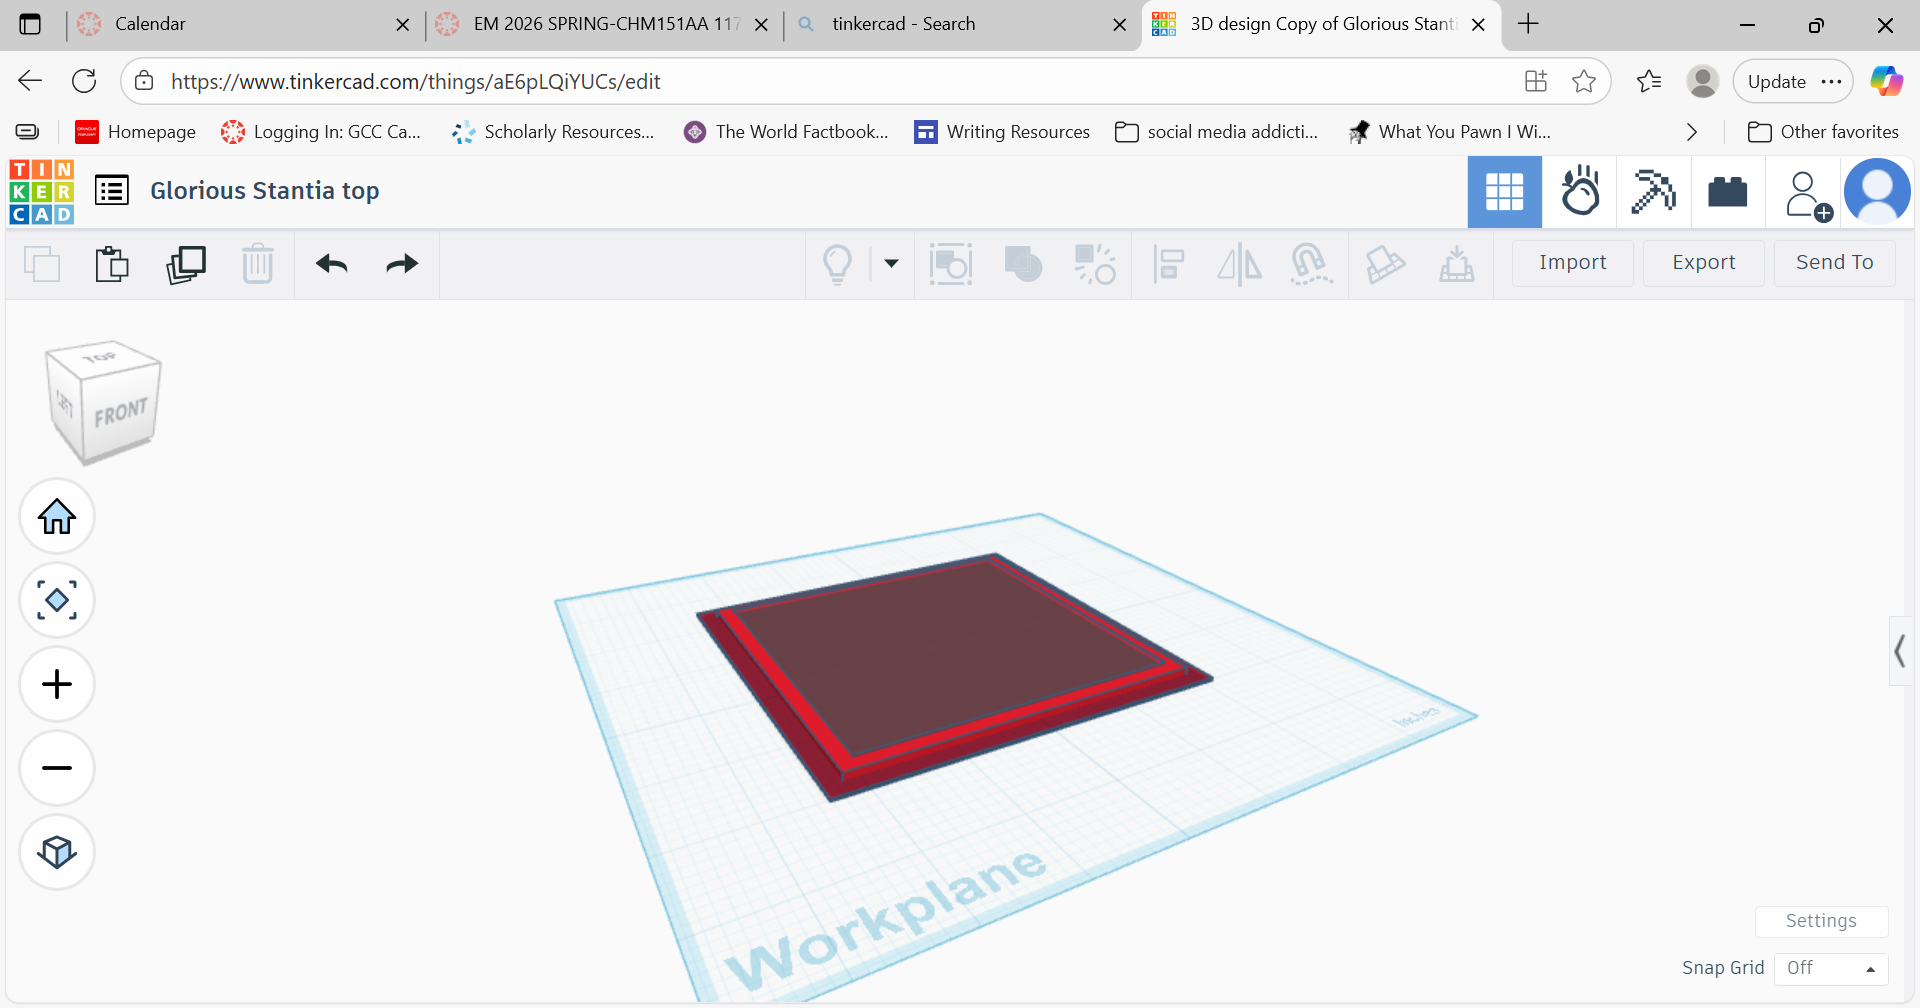Expand the collapsed shapes panel chevron
Image resolution: width=1920 pixels, height=1008 pixels.
tap(1899, 651)
